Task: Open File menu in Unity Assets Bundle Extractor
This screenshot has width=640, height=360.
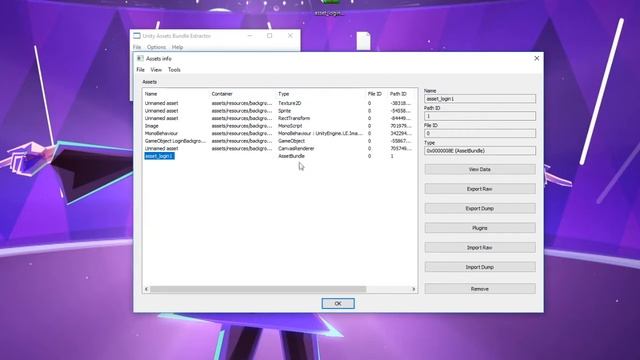Action: click(137, 47)
